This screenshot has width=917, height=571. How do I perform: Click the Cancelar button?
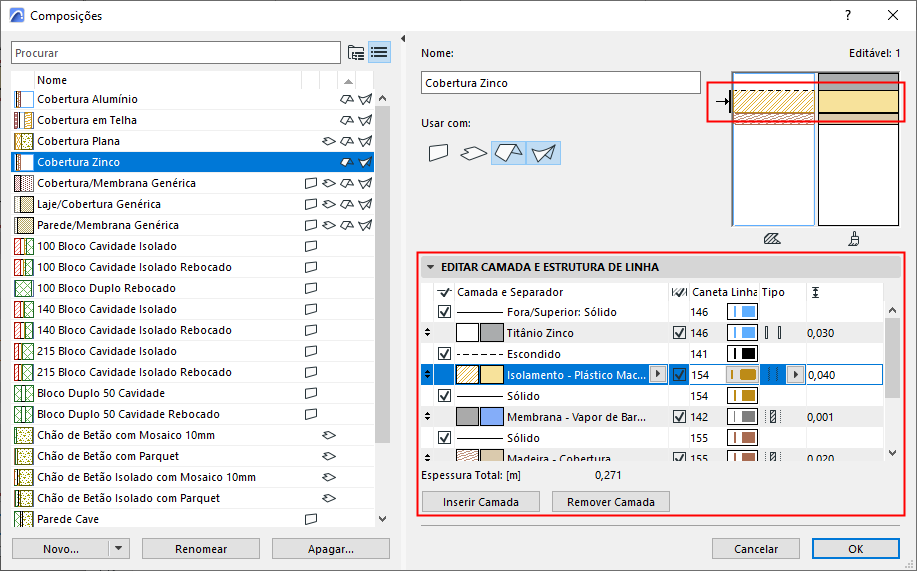click(756, 549)
